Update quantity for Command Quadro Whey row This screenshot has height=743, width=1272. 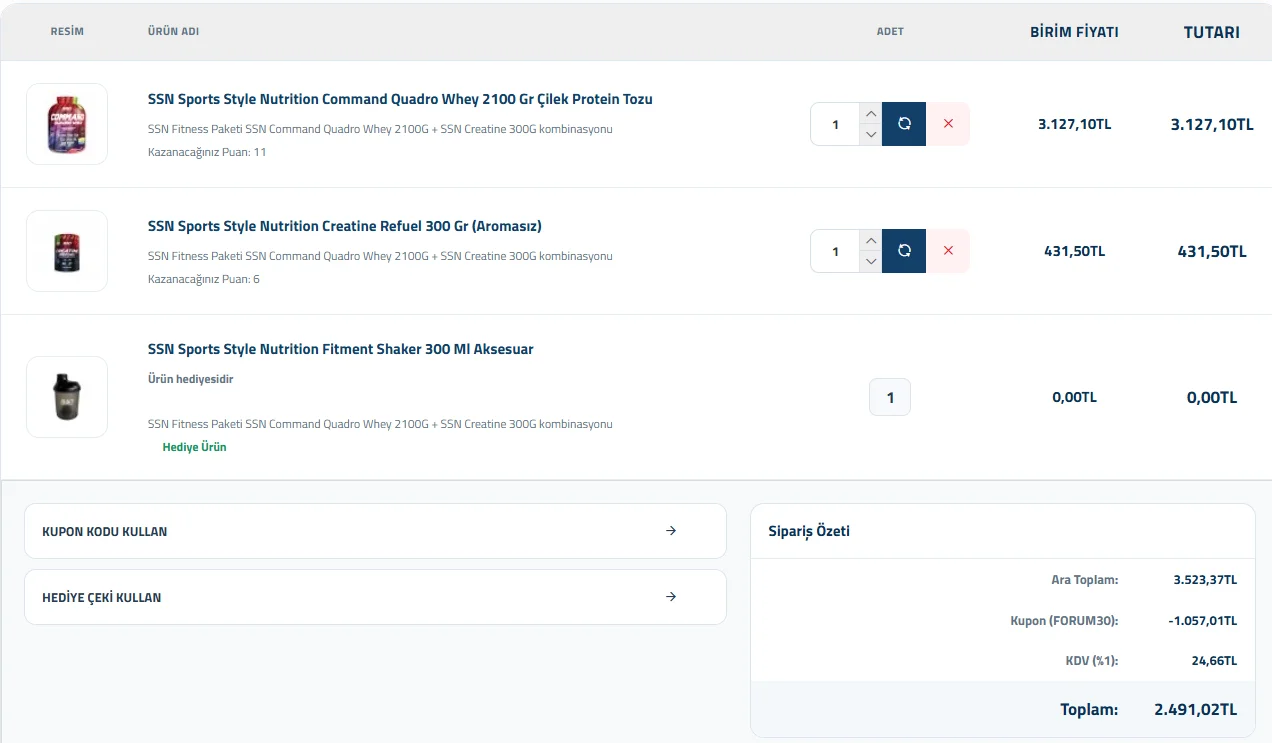tap(904, 124)
